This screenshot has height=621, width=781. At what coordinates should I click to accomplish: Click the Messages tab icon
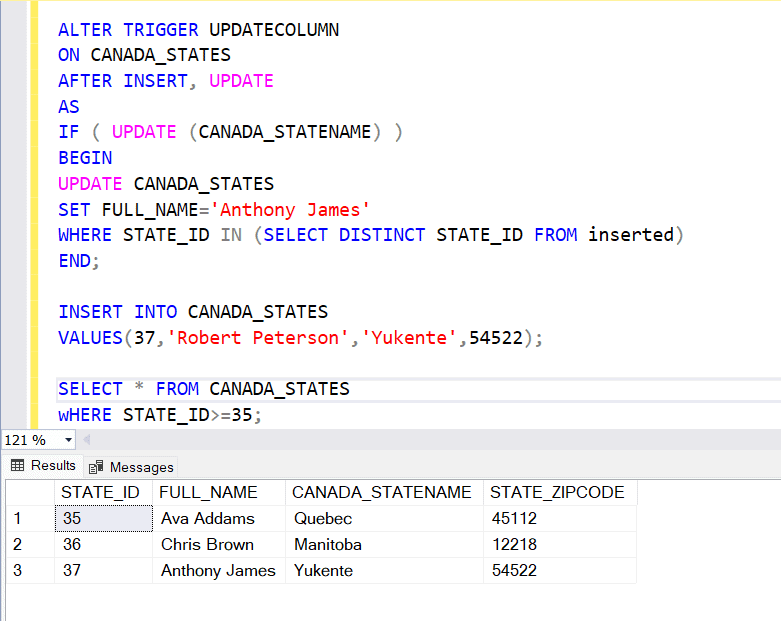tap(96, 467)
